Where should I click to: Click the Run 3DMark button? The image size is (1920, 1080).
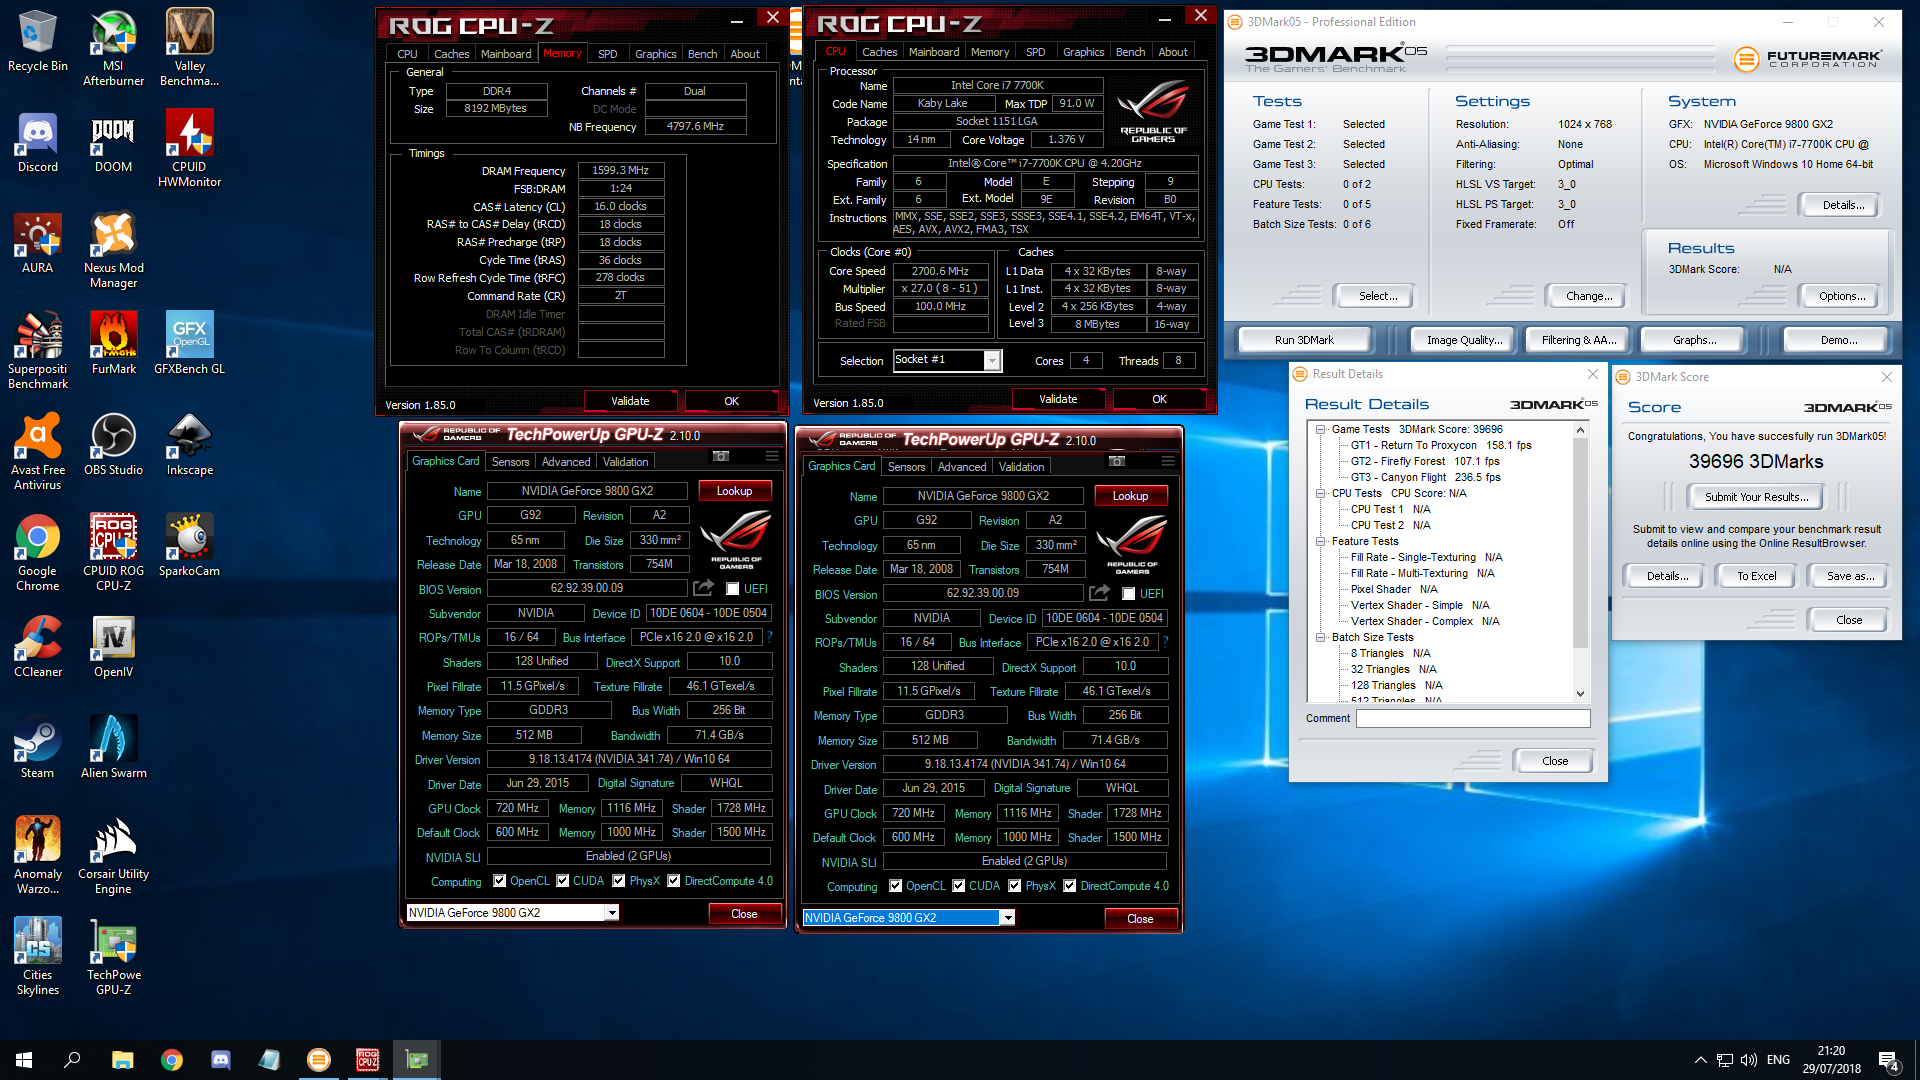[1303, 340]
